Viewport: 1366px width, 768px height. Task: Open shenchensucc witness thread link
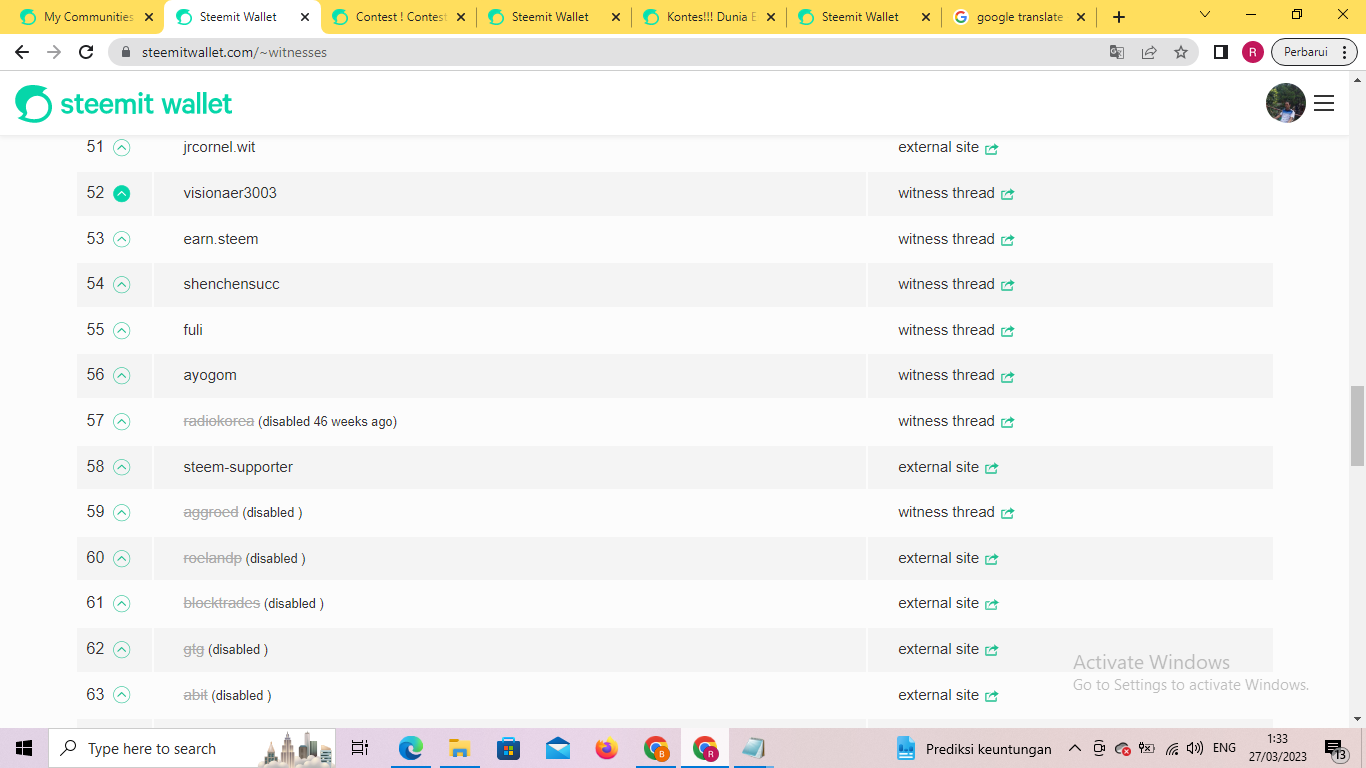(x=956, y=284)
